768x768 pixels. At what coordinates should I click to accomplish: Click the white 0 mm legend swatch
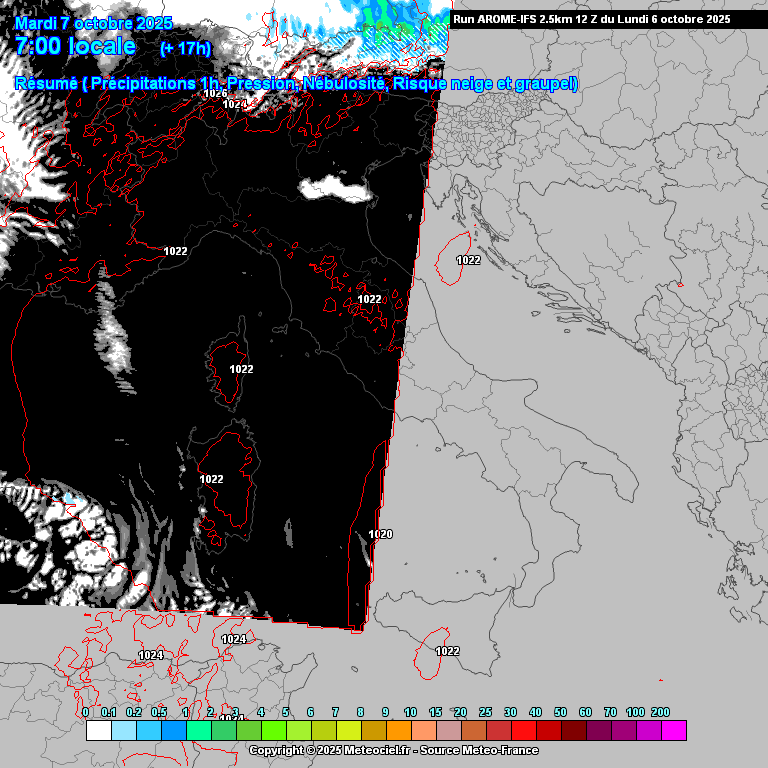[x=98, y=730]
